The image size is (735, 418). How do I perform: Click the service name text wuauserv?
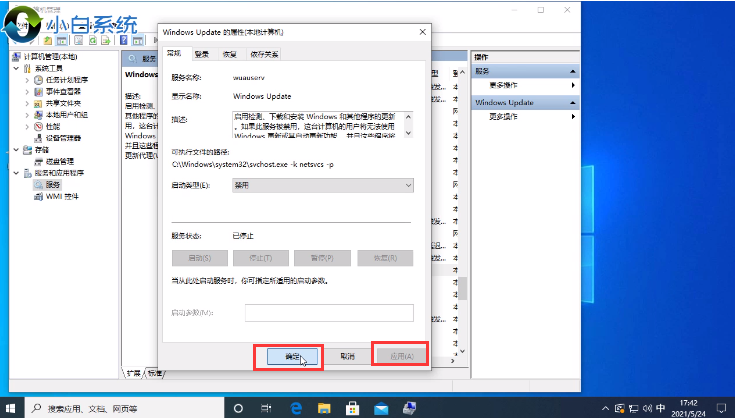pyautogui.click(x=249, y=78)
